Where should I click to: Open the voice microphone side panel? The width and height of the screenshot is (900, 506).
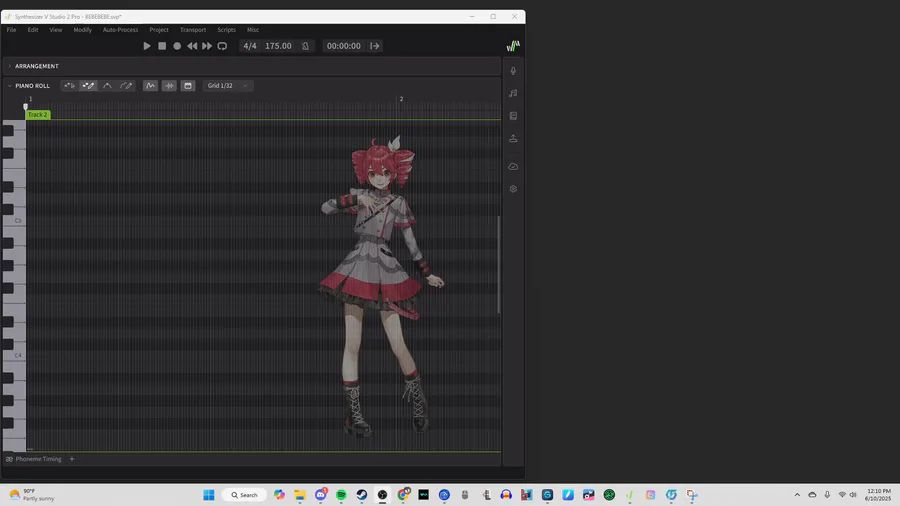click(513, 71)
